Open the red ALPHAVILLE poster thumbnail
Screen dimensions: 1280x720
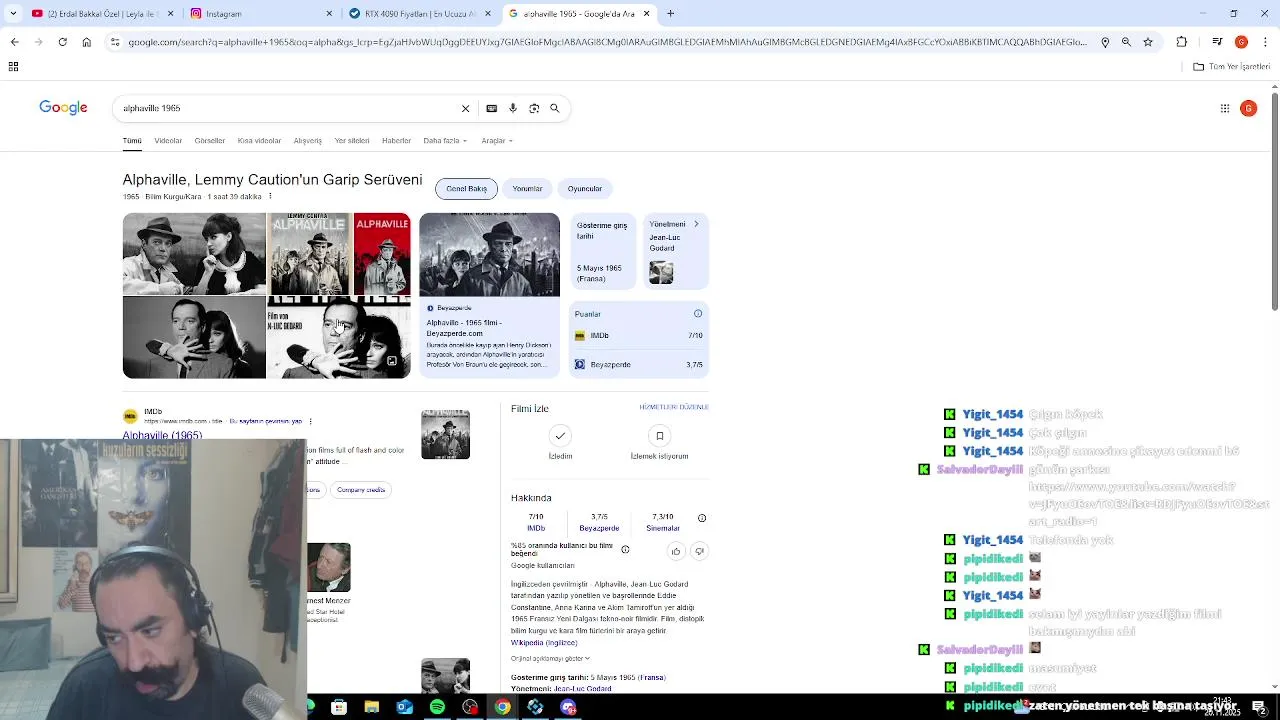pyautogui.click(x=382, y=254)
